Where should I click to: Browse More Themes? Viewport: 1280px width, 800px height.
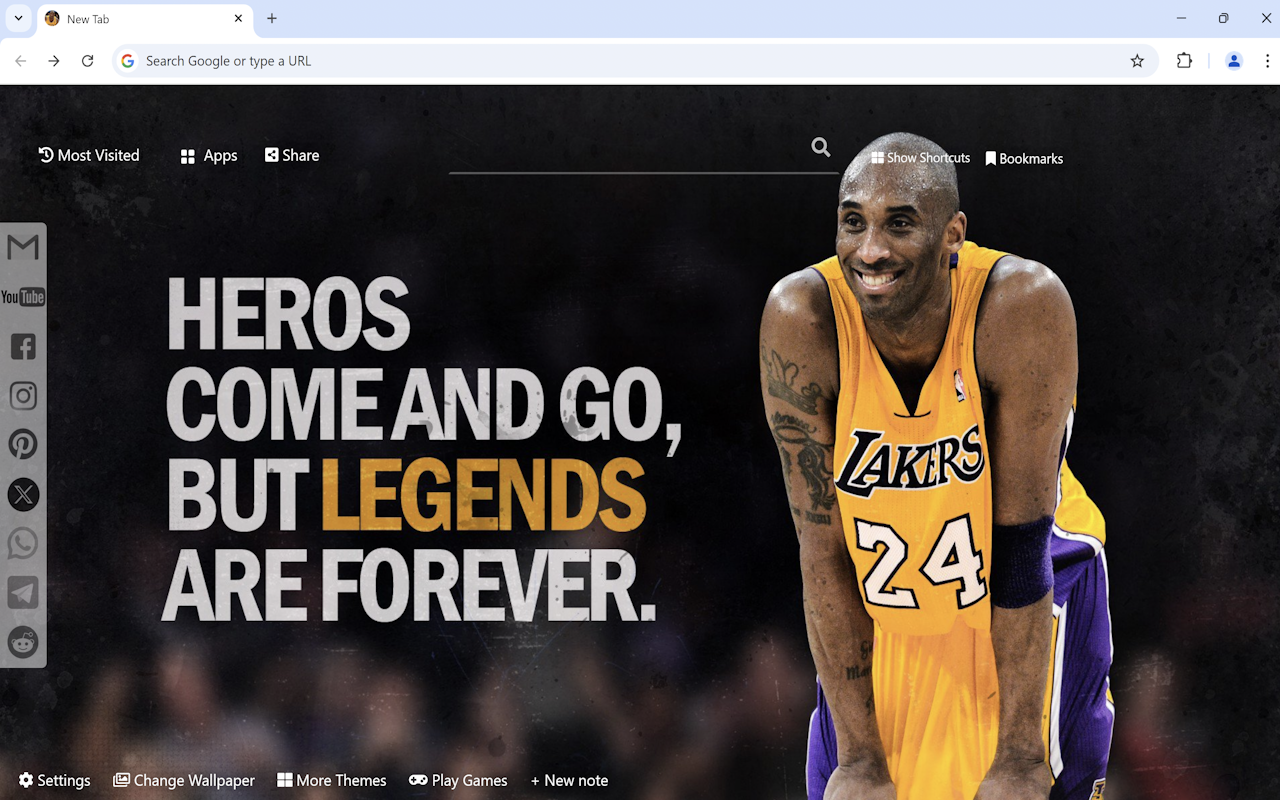tap(332, 780)
